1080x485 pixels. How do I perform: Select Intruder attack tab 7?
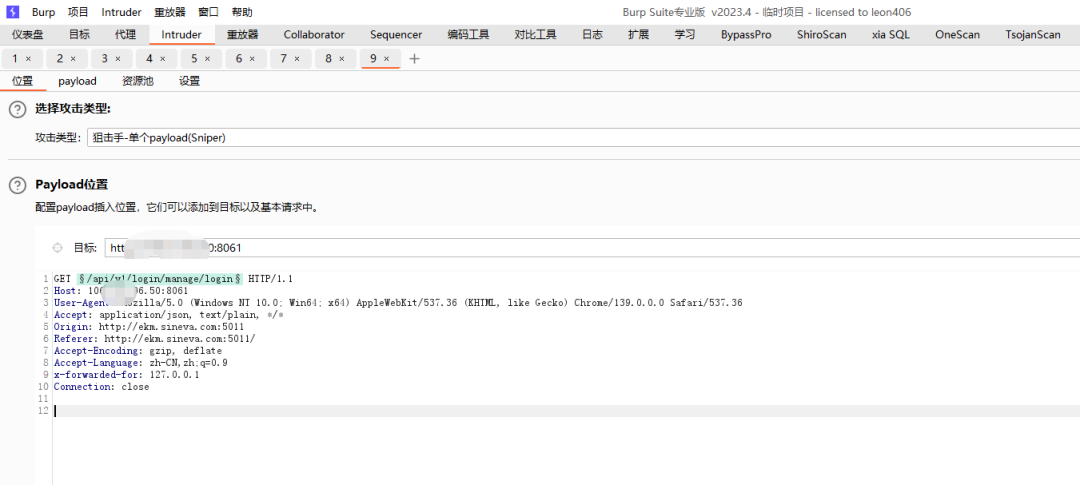pos(284,59)
